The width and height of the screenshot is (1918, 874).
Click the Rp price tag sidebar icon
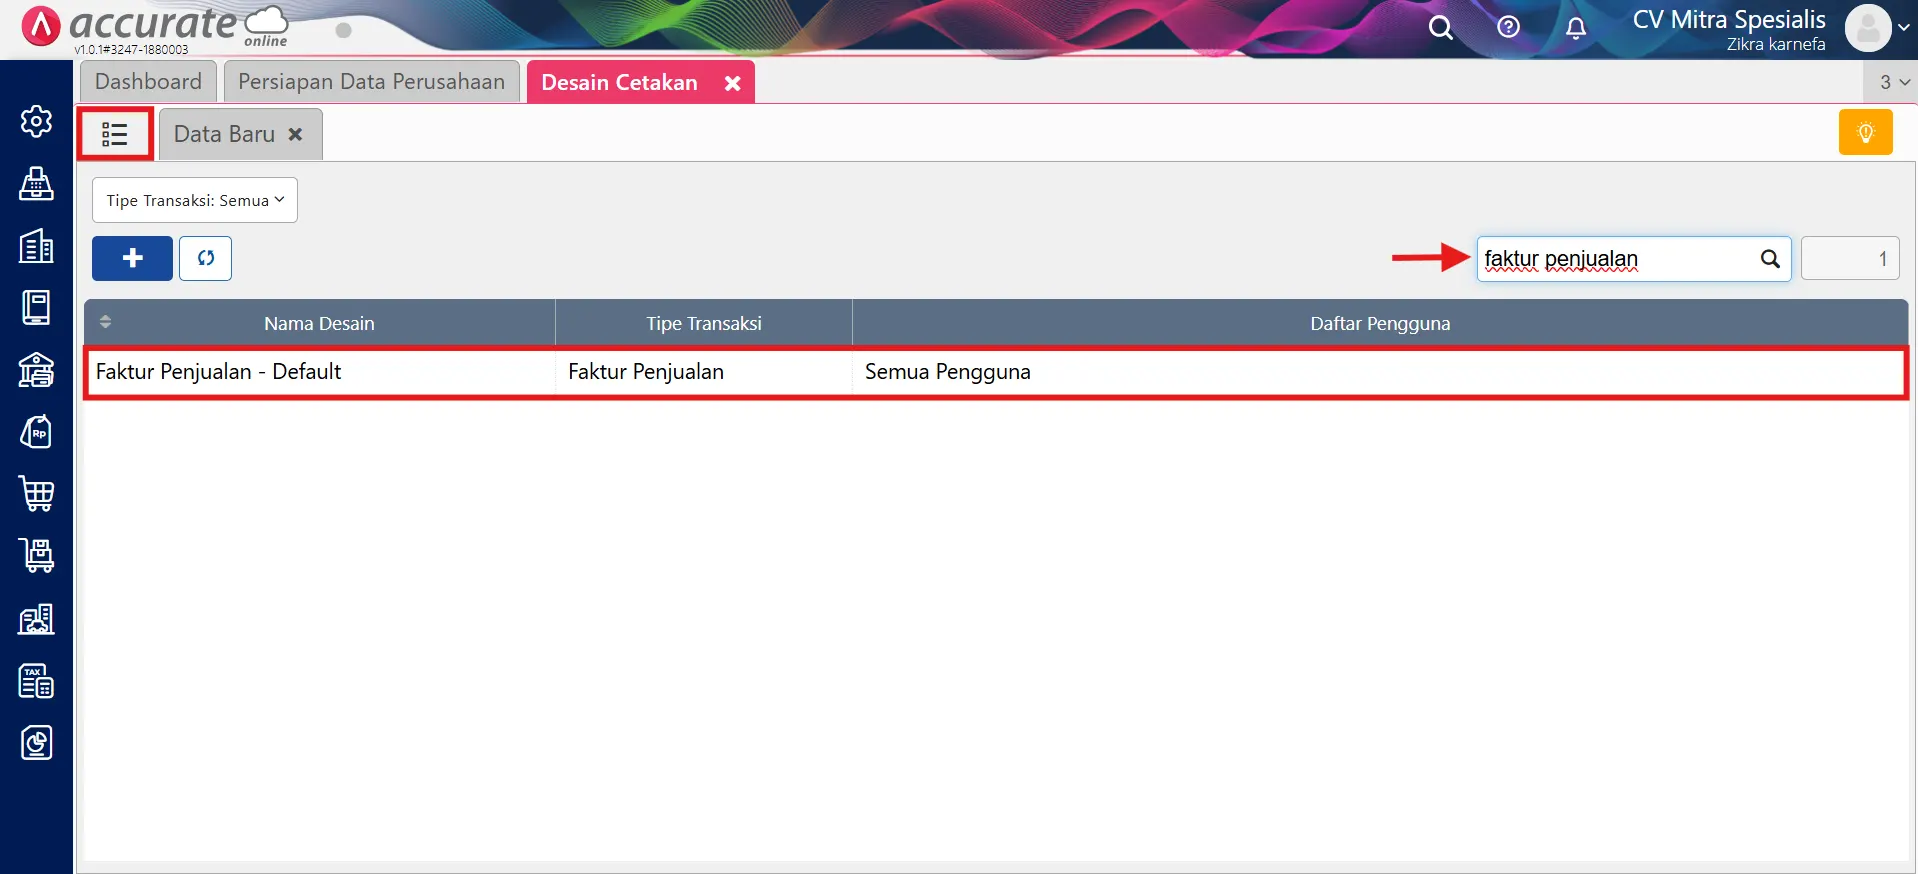(x=36, y=432)
